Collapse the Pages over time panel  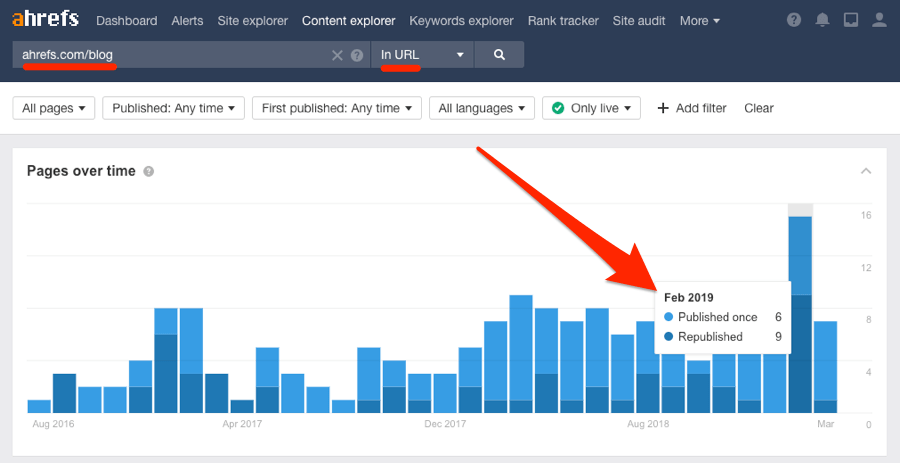[866, 170]
